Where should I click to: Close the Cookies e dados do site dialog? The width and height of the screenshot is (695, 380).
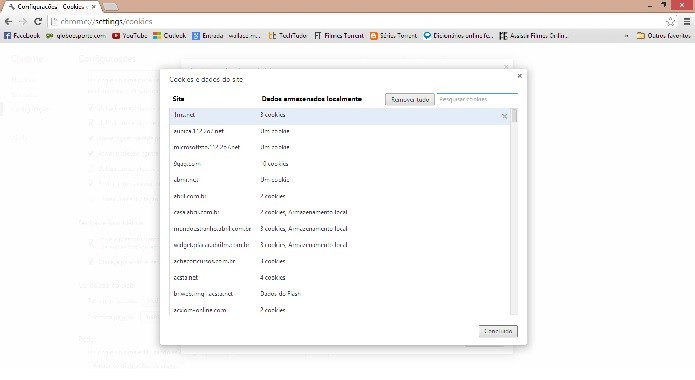(x=519, y=76)
